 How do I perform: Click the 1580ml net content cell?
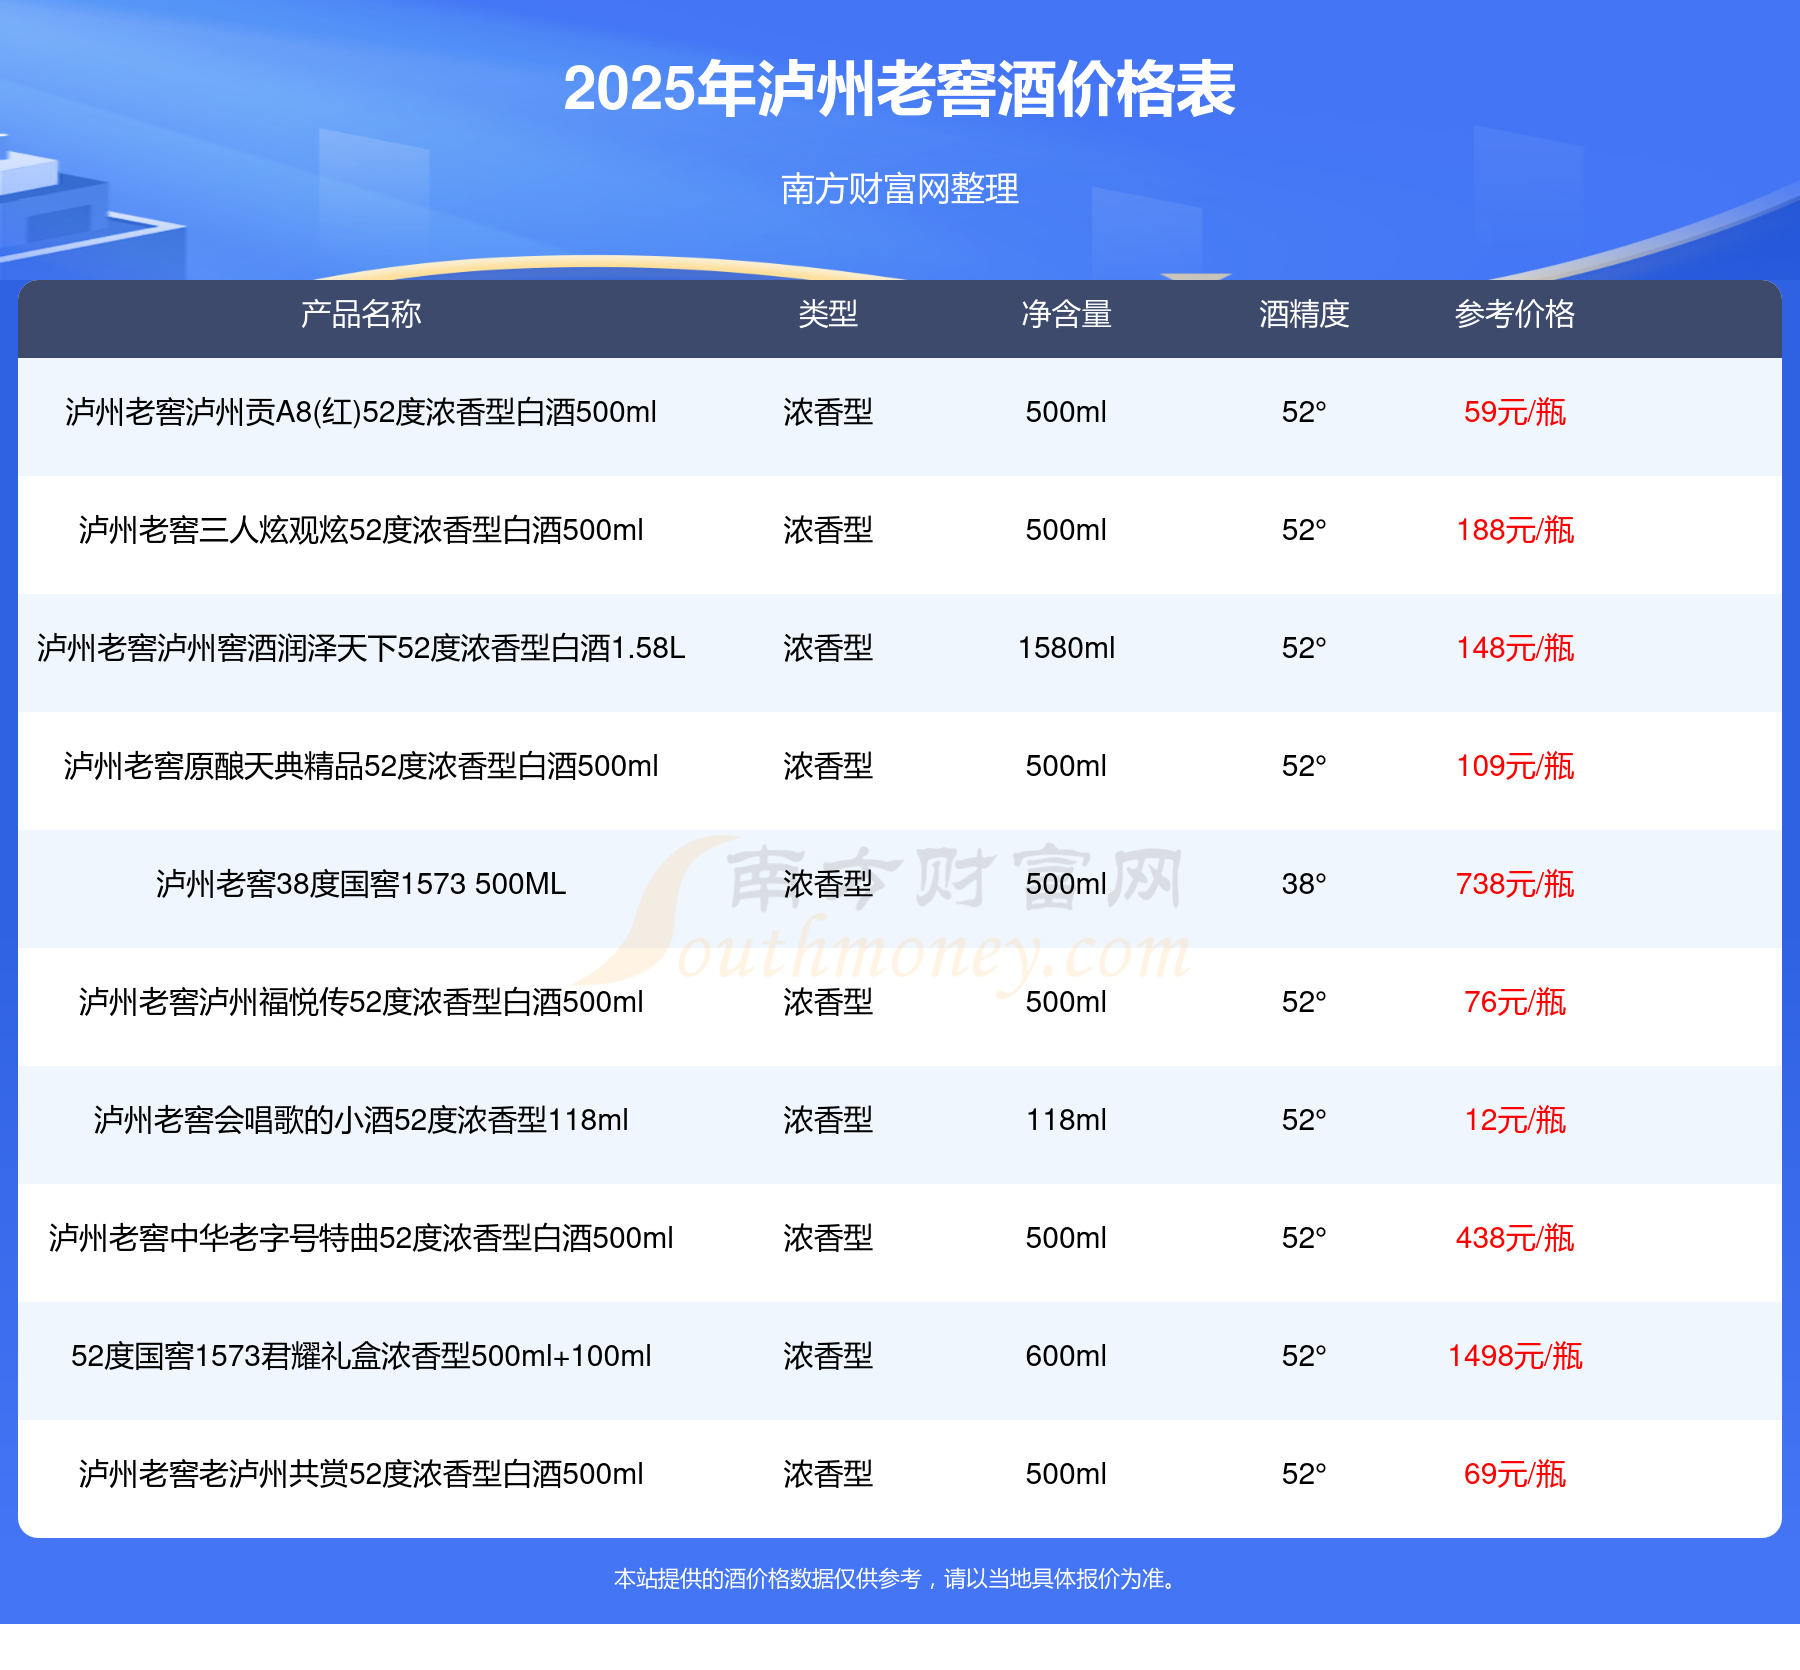tap(1066, 648)
